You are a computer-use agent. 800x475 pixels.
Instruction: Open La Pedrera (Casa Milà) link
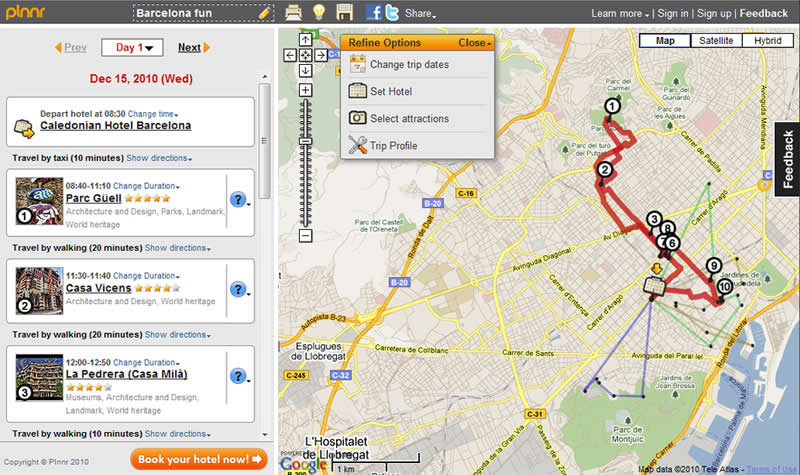(x=127, y=374)
